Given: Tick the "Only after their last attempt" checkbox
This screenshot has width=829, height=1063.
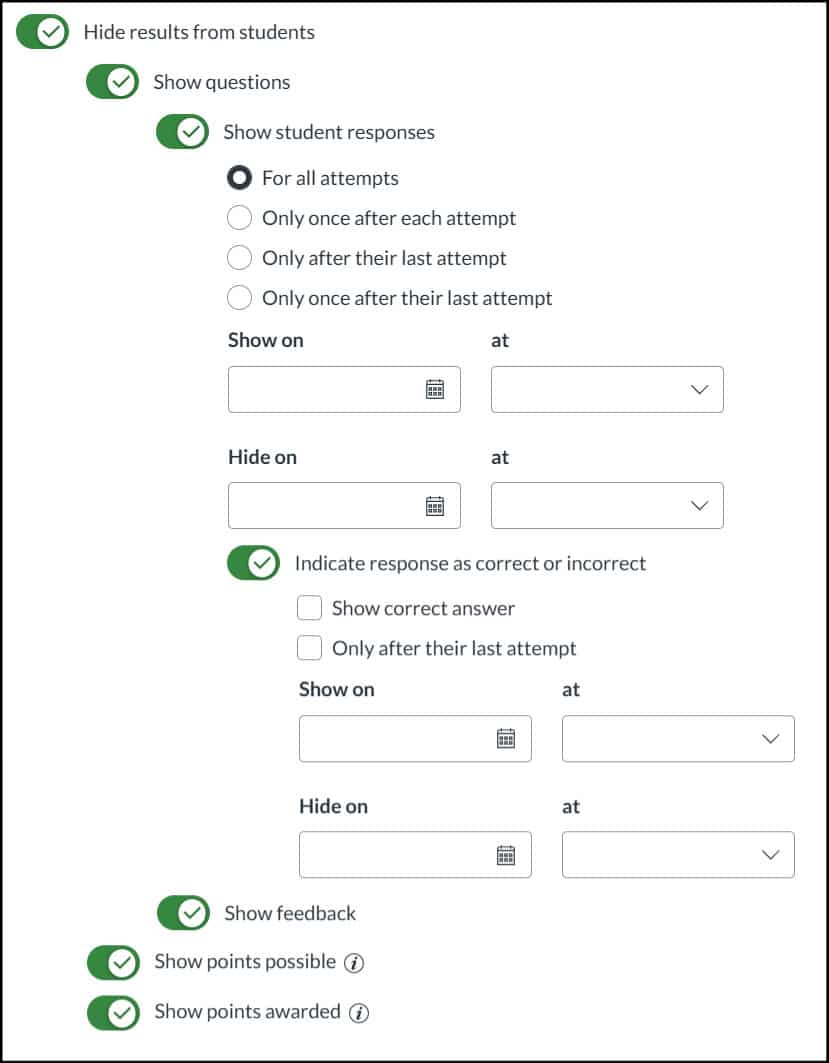Looking at the screenshot, I should [310, 648].
